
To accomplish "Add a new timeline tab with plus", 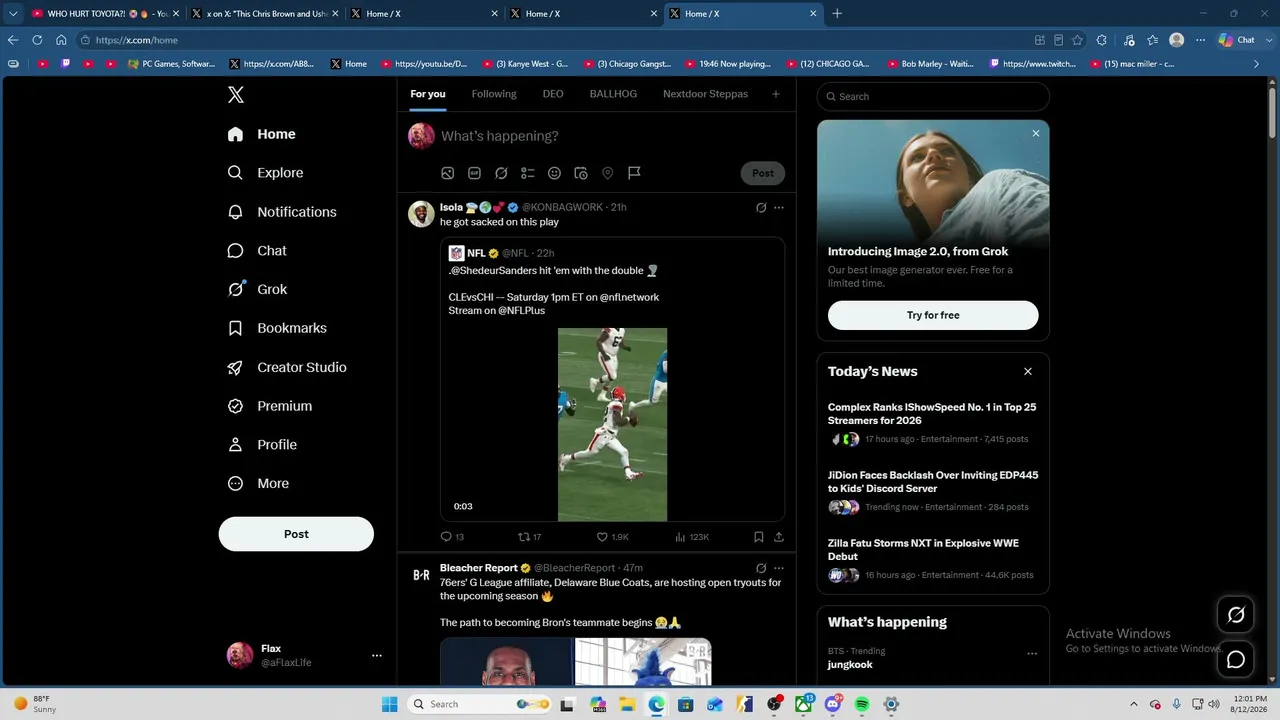I will [775, 94].
